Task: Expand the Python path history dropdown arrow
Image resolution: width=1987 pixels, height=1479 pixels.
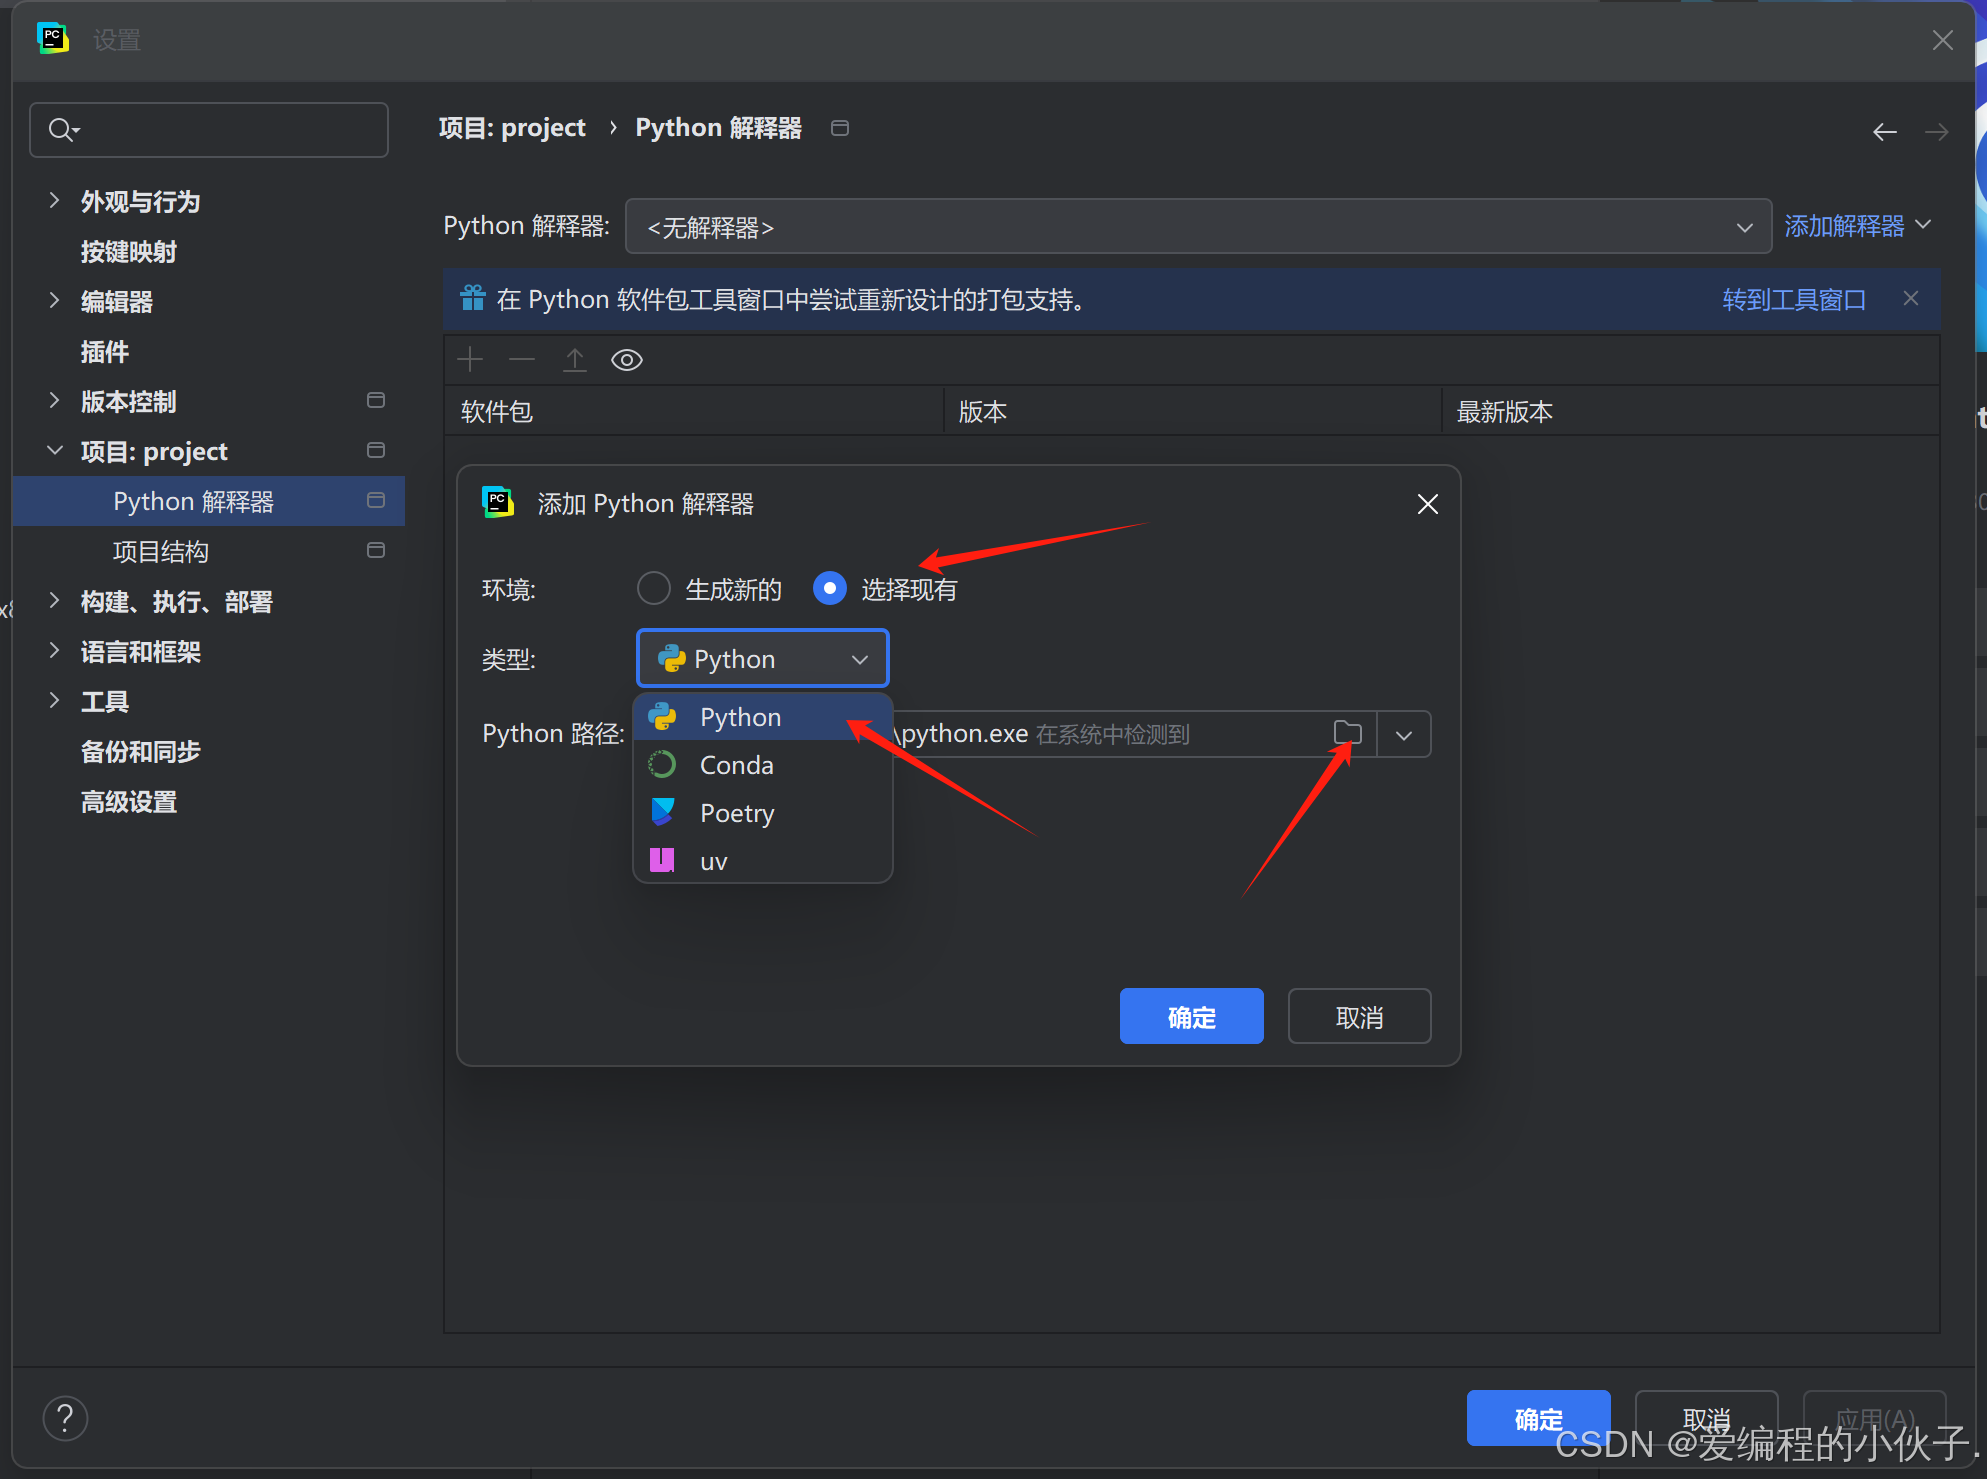Action: tap(1404, 735)
